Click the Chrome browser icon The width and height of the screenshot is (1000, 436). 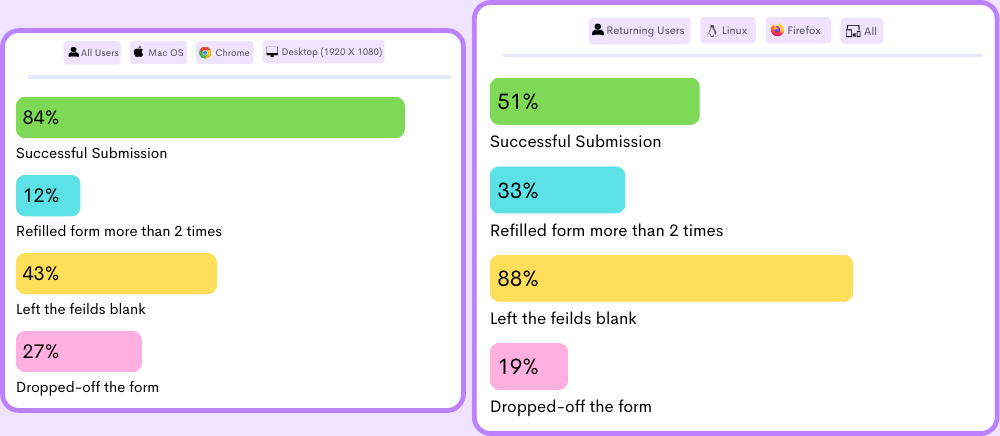[x=205, y=52]
